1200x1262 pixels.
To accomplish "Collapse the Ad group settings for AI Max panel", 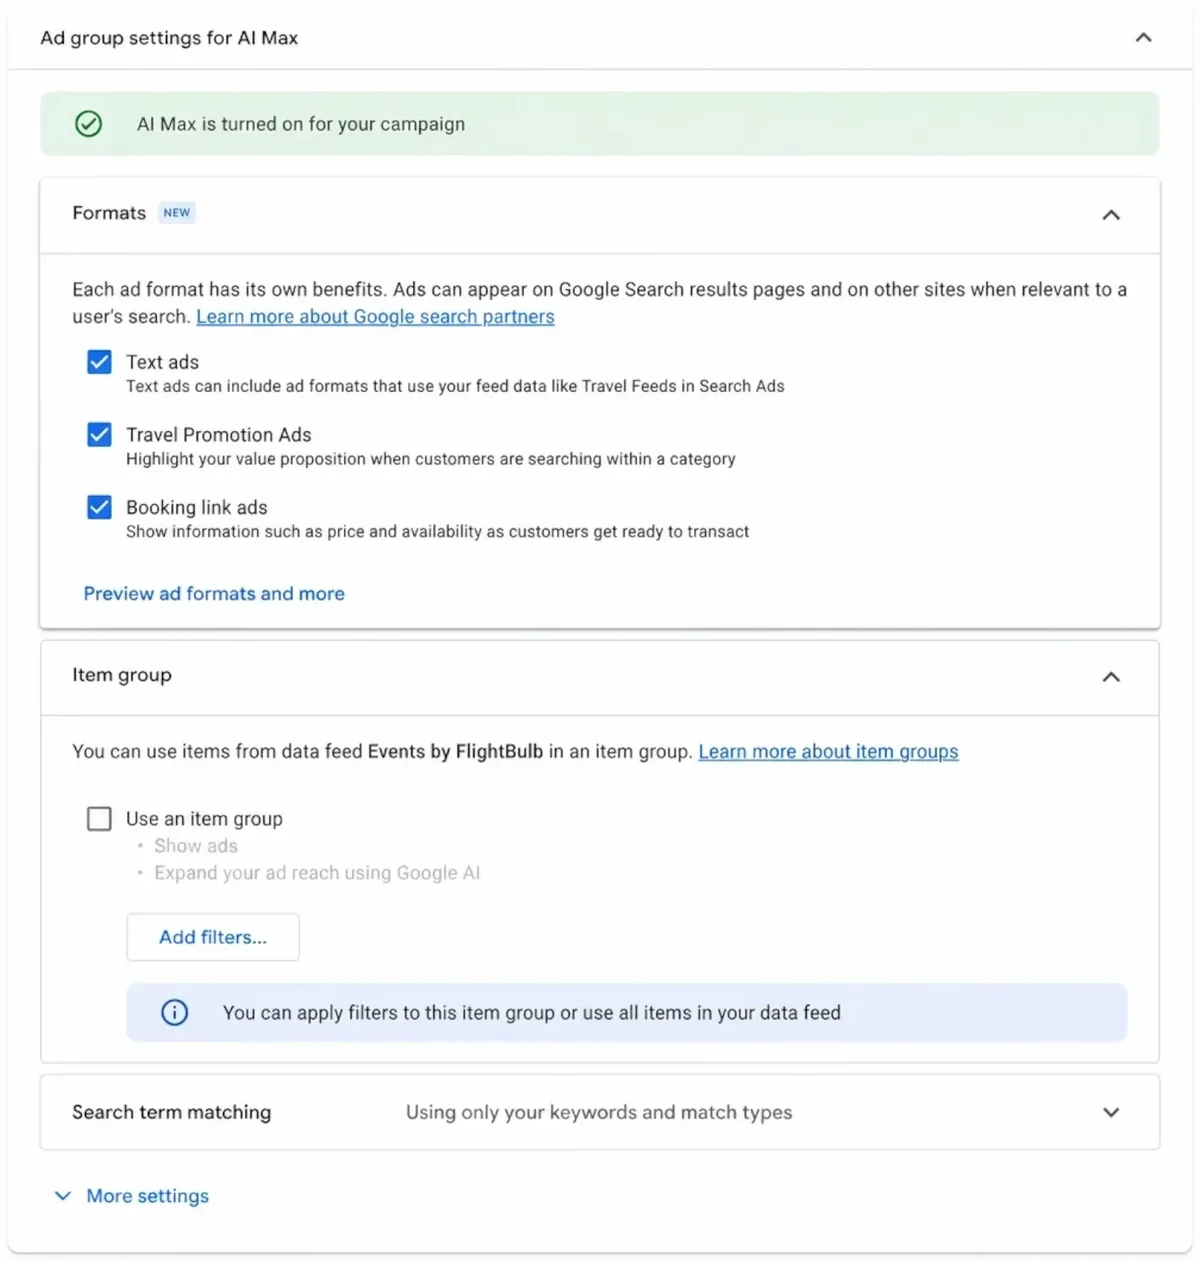I will coord(1144,38).
